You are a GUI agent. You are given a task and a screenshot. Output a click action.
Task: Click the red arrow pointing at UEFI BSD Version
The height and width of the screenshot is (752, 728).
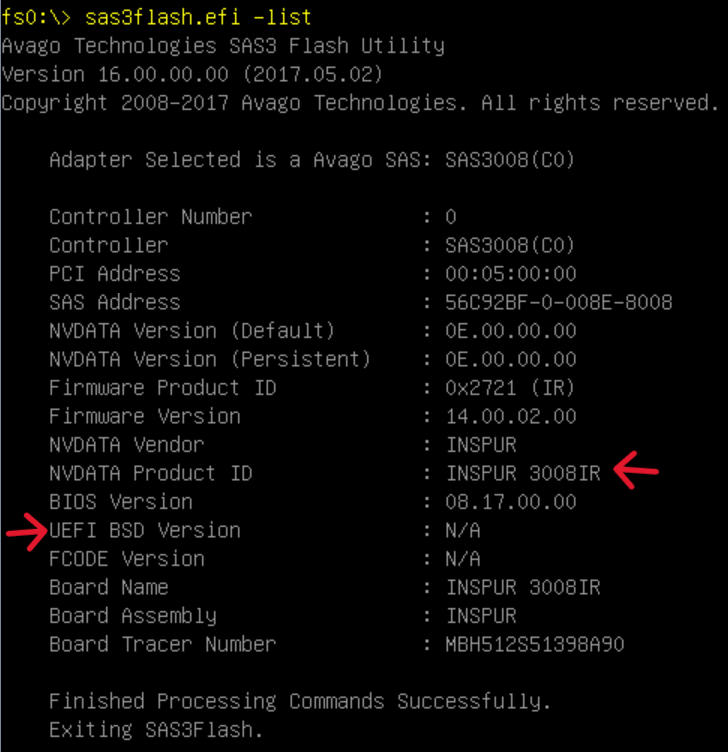pyautogui.click(x=27, y=530)
